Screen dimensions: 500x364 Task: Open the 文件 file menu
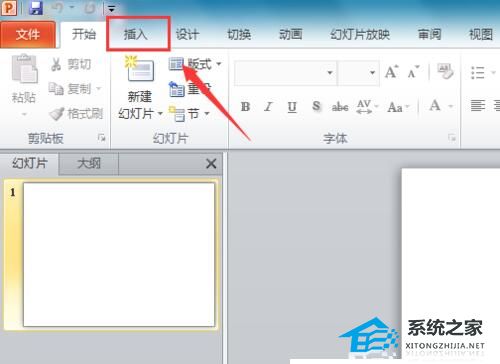click(28, 34)
